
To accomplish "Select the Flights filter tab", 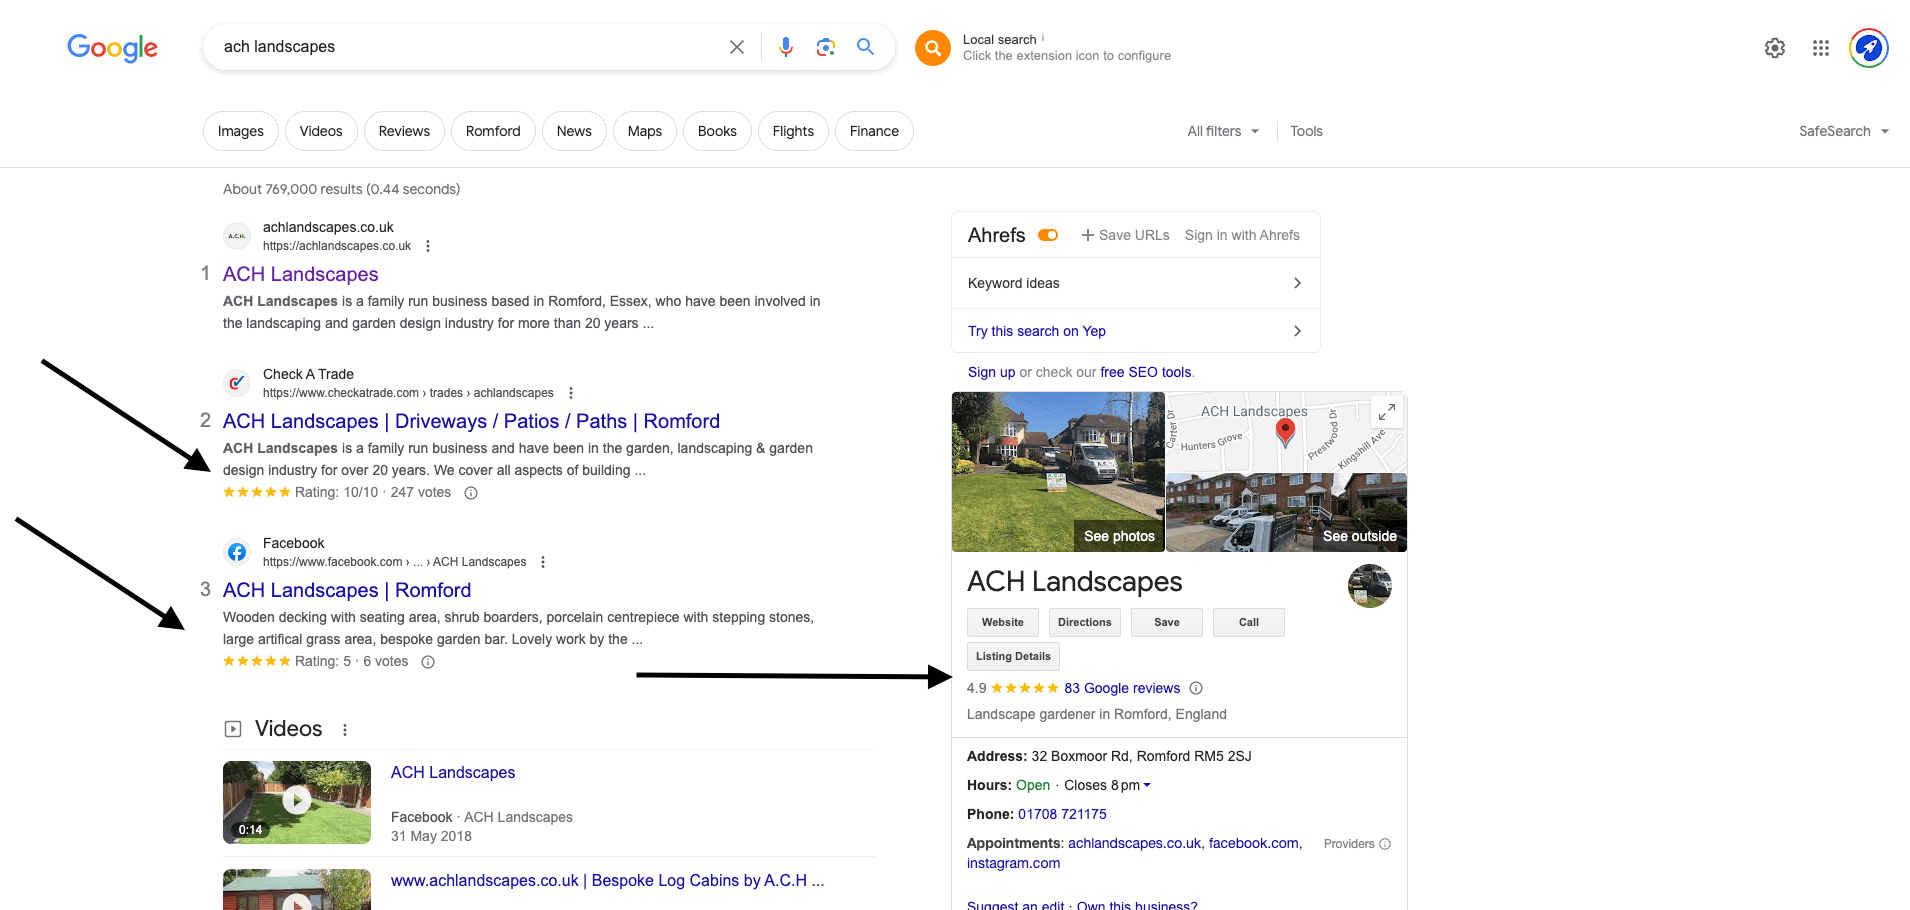I will pyautogui.click(x=793, y=131).
